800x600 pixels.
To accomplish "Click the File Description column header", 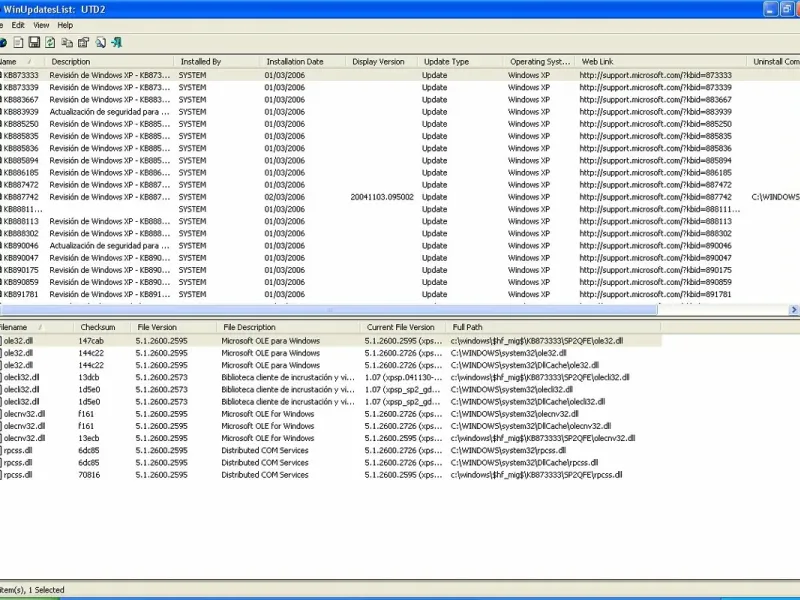I will (x=288, y=327).
